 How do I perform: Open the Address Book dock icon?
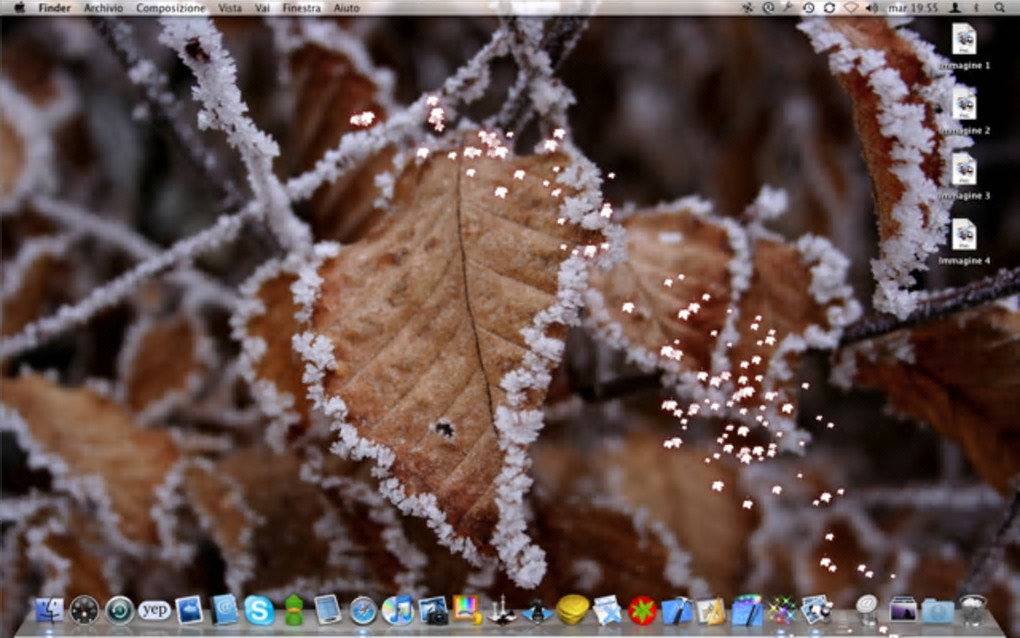224,611
